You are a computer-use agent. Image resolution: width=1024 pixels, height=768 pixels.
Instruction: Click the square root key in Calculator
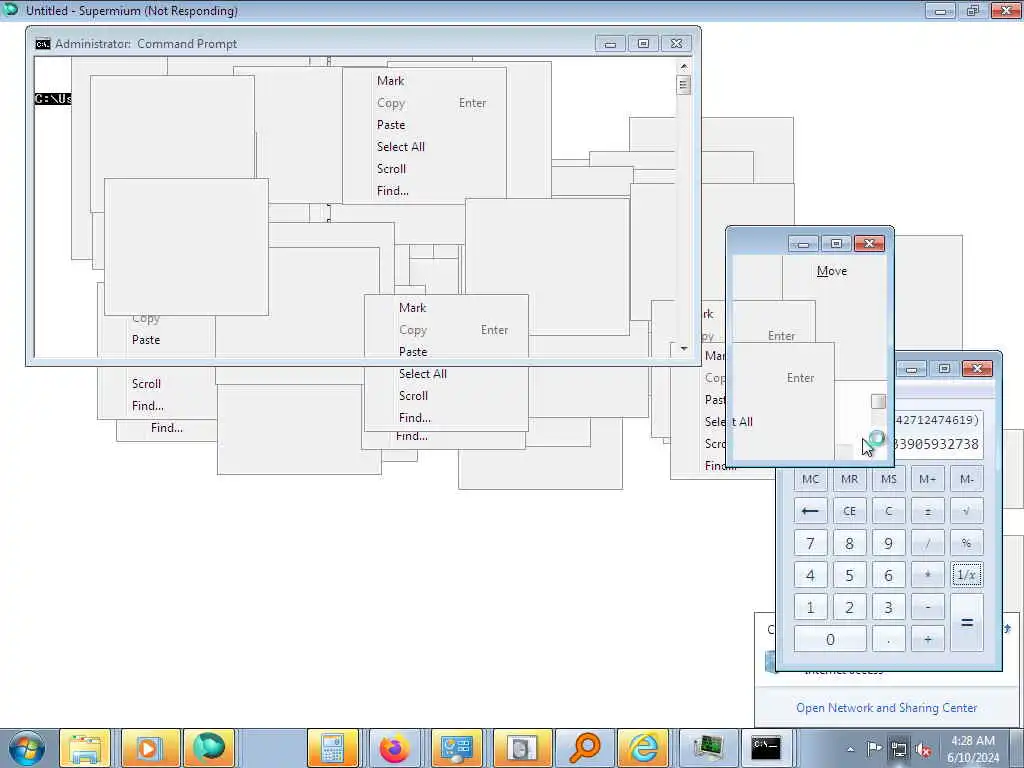coord(967,511)
